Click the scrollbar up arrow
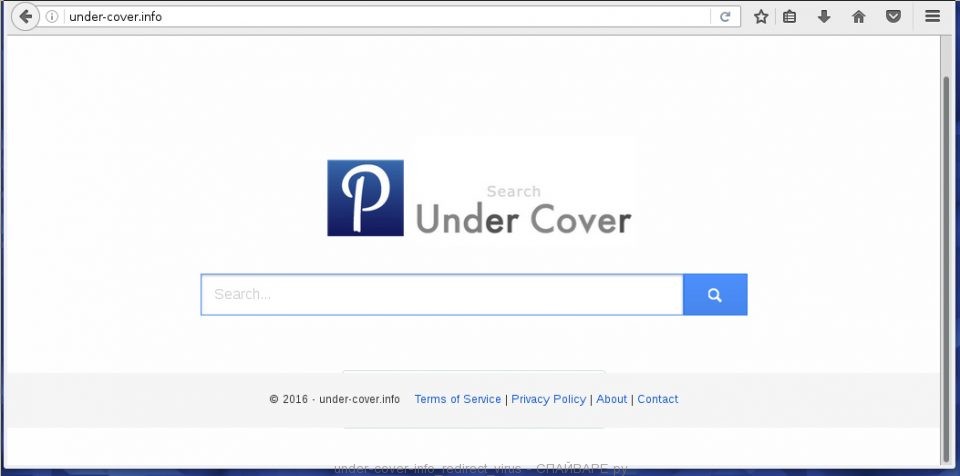This screenshot has width=960, height=476. (x=946, y=47)
